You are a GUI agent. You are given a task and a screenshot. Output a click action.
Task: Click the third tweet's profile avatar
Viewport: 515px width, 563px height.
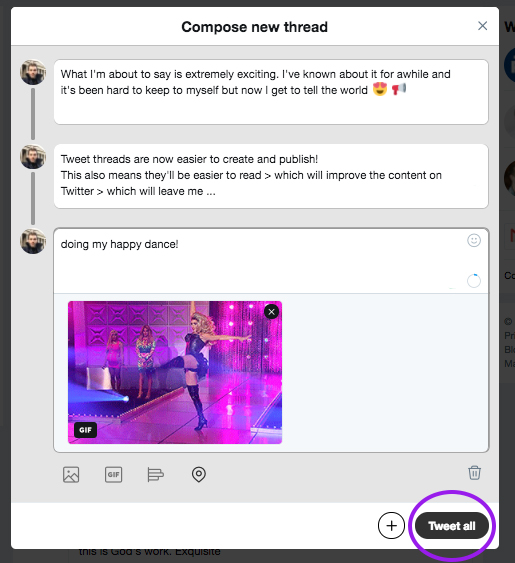click(x=33, y=241)
